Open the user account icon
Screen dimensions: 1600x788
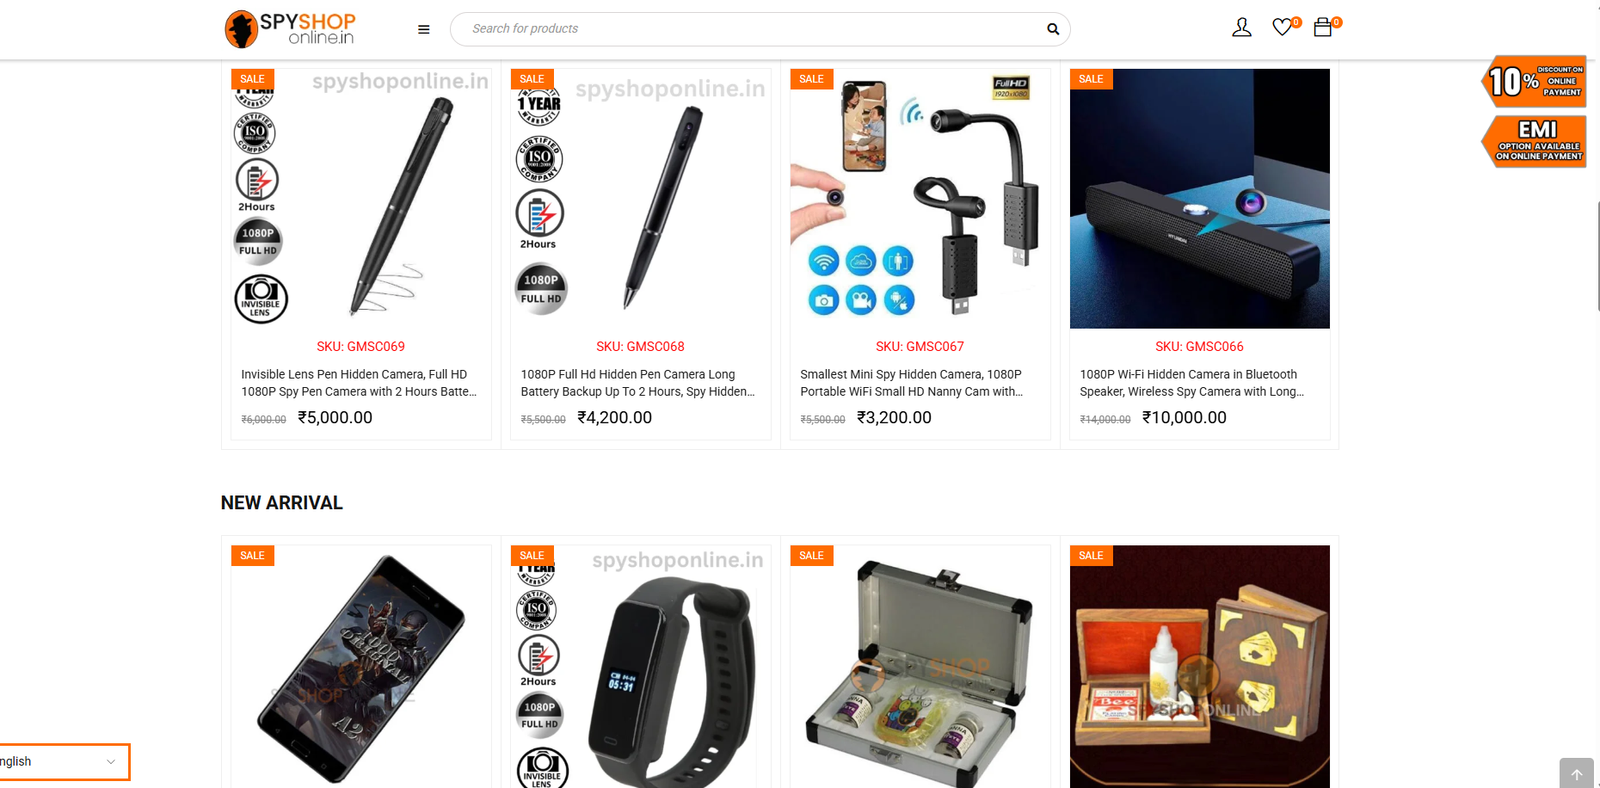pos(1241,28)
